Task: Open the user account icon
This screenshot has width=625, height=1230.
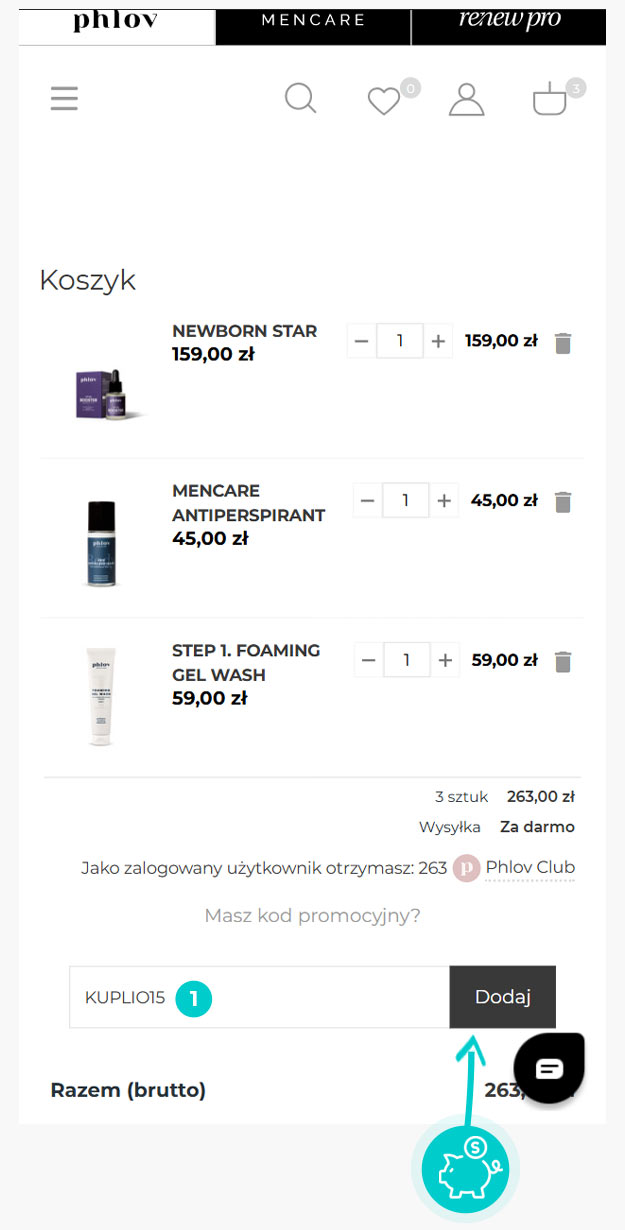Action: point(466,99)
